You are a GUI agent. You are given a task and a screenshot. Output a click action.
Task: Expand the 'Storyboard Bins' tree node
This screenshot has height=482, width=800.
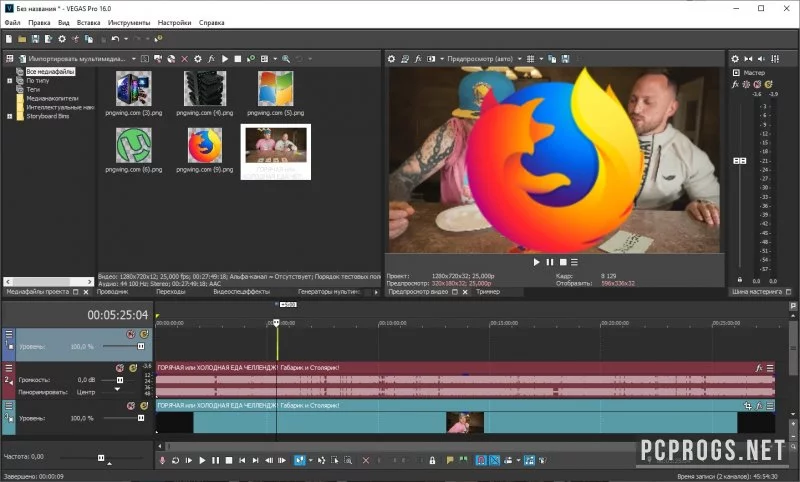[9, 116]
